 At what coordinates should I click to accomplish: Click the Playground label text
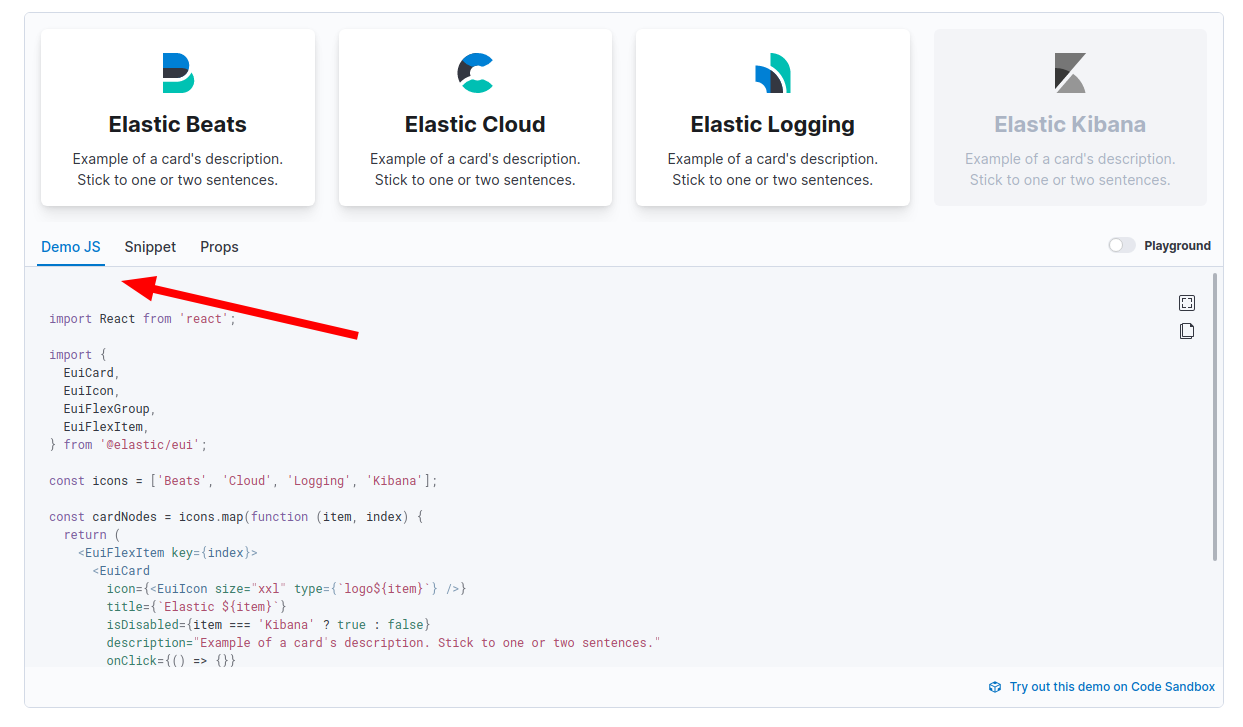point(1176,245)
